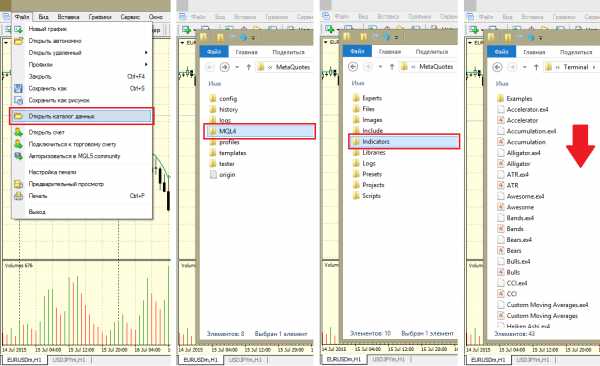Click 'Сохранить как рисунок' image icon
The width and height of the screenshot is (600, 366).
point(18,100)
